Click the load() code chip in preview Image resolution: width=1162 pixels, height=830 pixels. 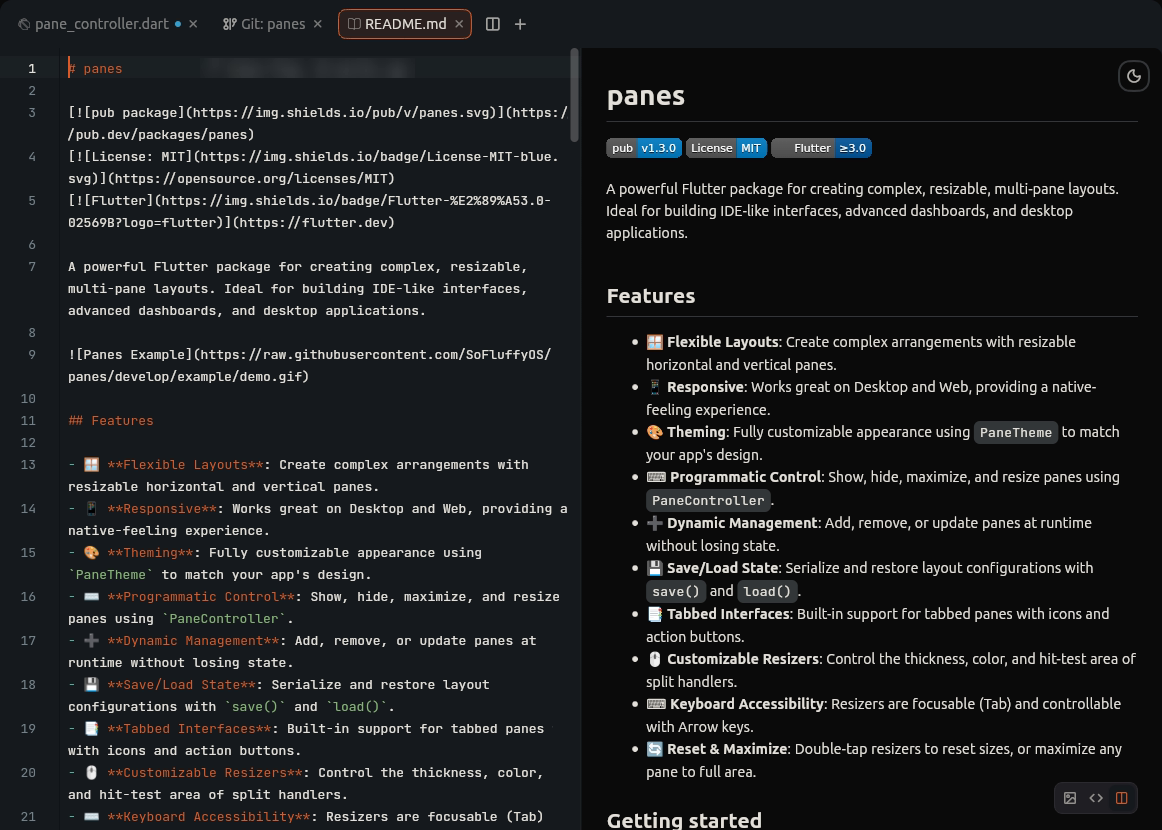(x=767, y=591)
